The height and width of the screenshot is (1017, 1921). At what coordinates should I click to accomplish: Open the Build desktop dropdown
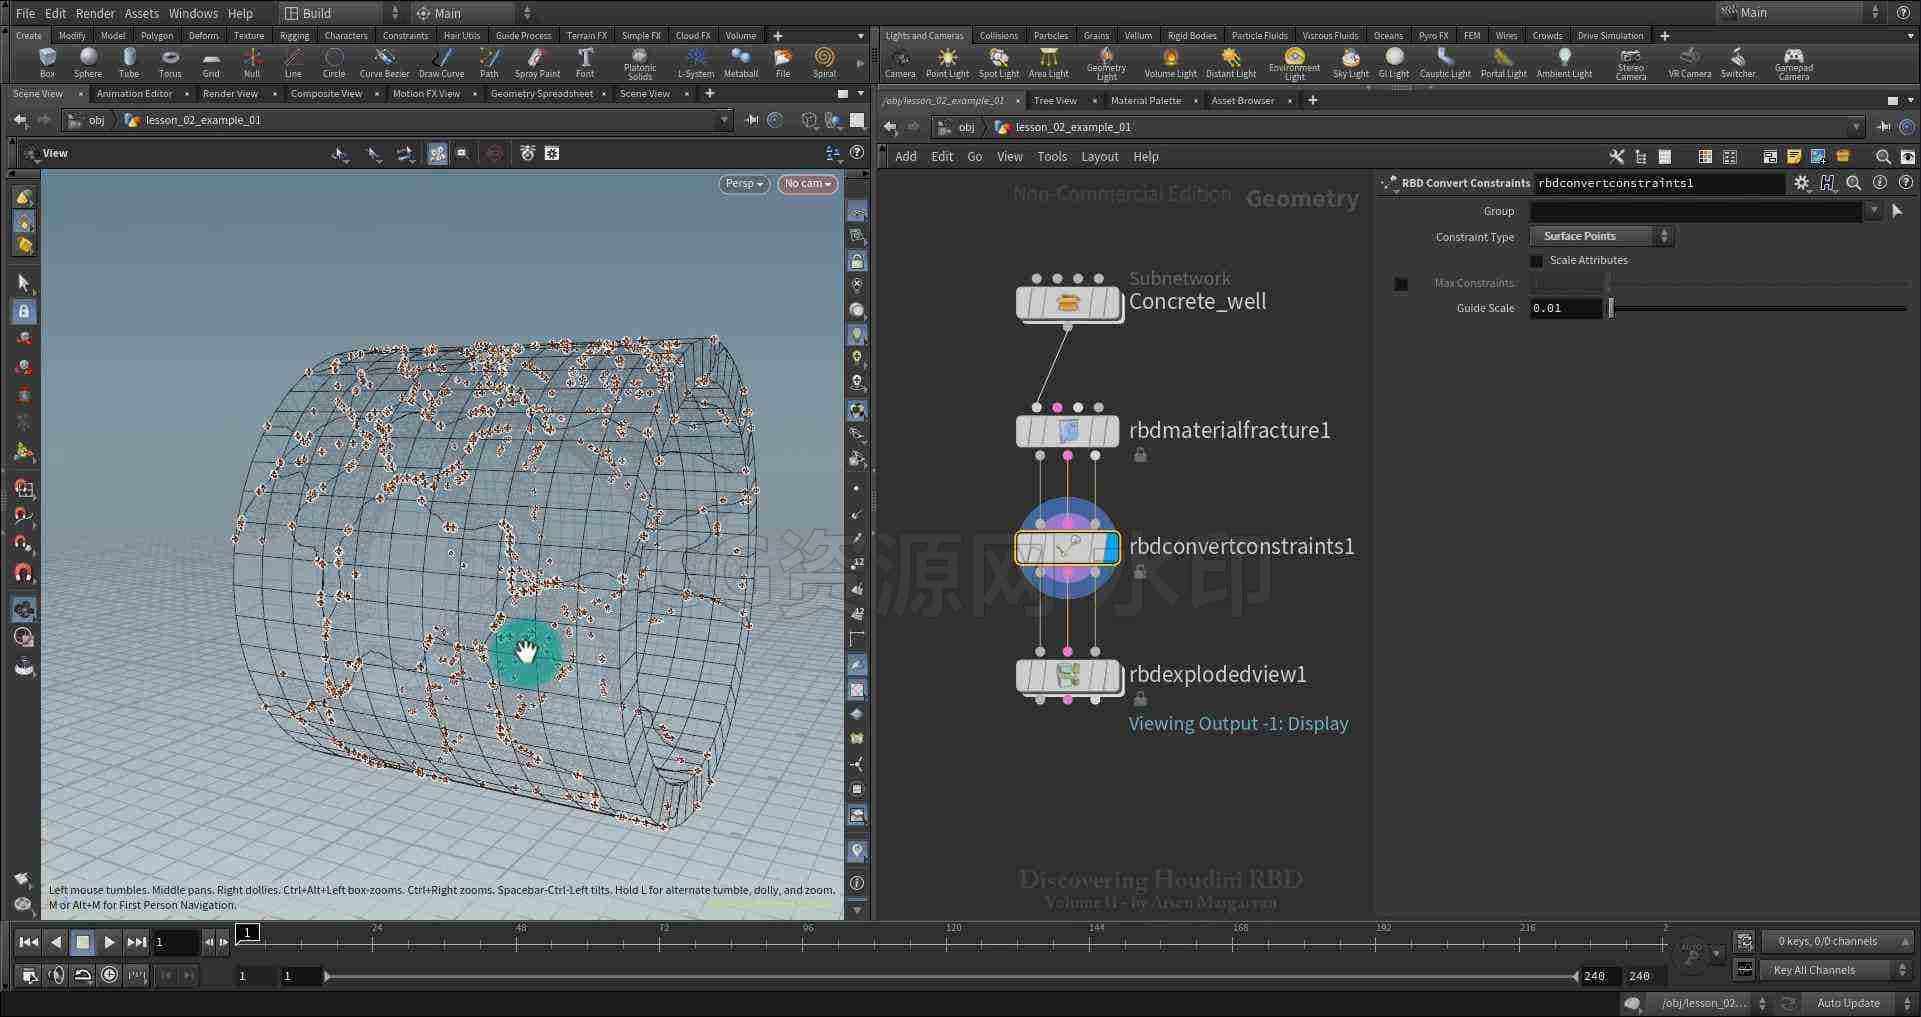[x=340, y=13]
